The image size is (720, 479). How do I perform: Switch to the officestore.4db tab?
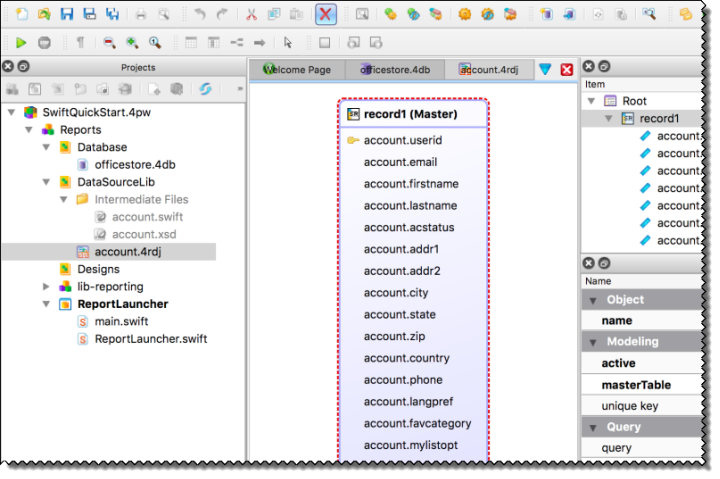[395, 70]
